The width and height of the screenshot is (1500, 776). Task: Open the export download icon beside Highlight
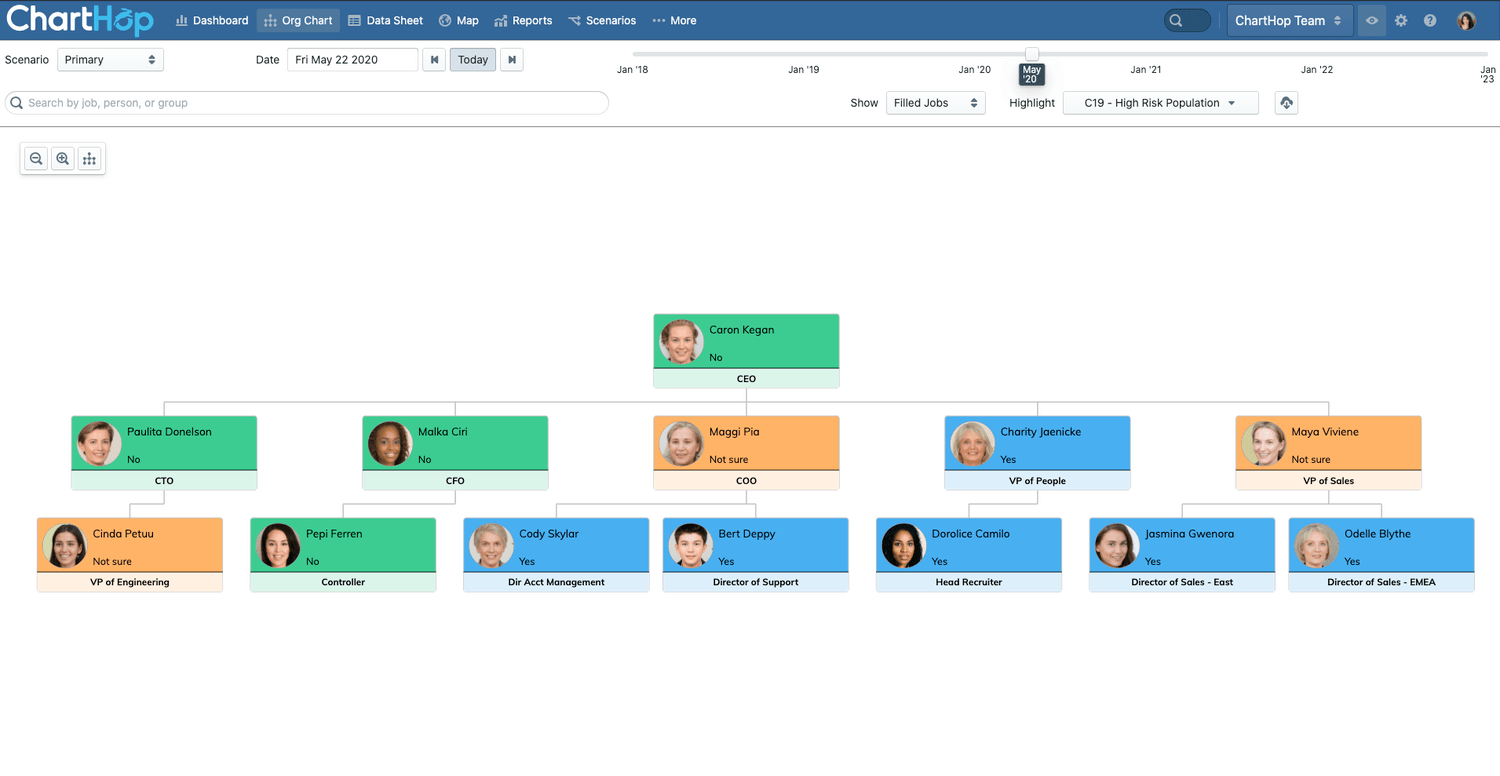(x=1286, y=102)
